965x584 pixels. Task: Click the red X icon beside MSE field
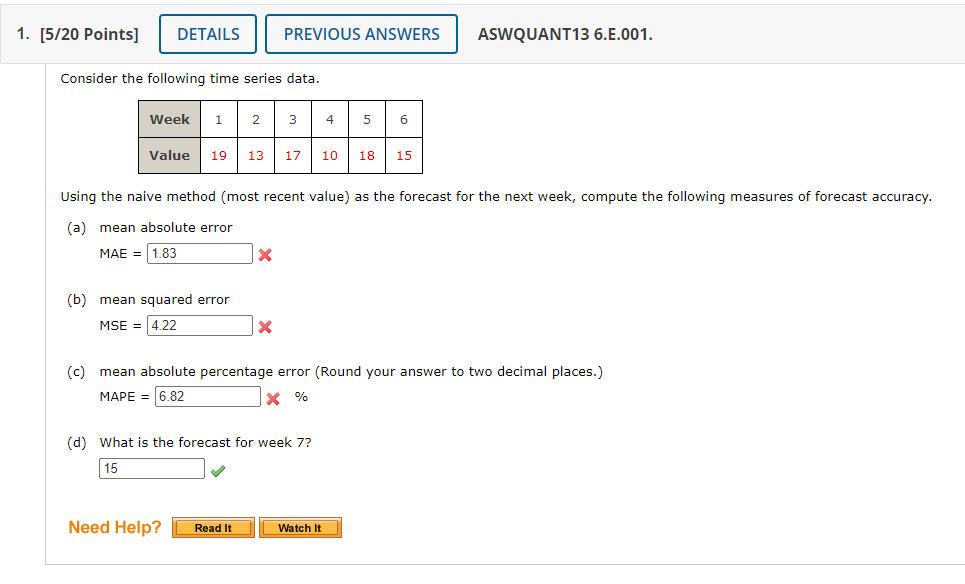click(x=263, y=326)
